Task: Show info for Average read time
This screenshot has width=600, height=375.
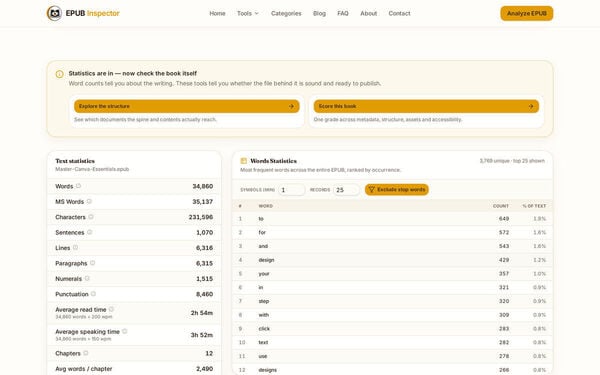Action: point(111,309)
